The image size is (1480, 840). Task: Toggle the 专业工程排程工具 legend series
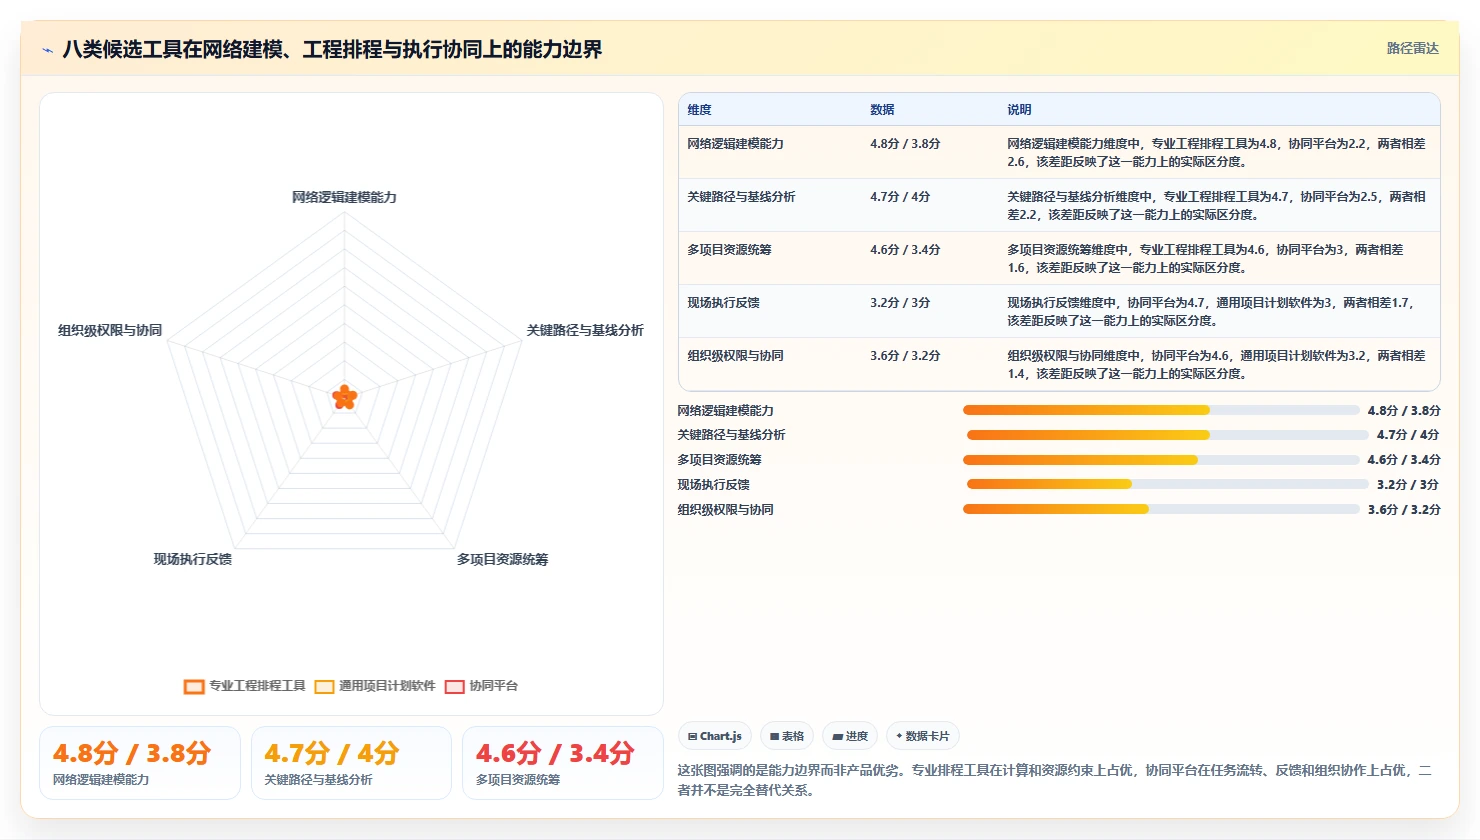click(x=245, y=686)
